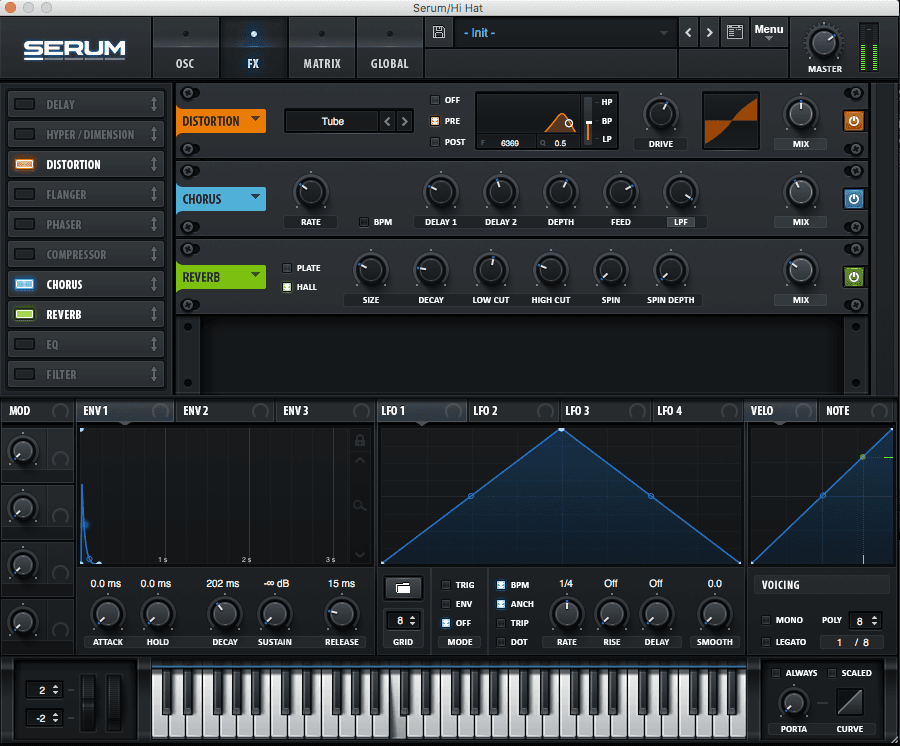The height and width of the screenshot is (746, 900).
Task: Enable LFO TRIG mode checkbox
Action: coord(445,585)
